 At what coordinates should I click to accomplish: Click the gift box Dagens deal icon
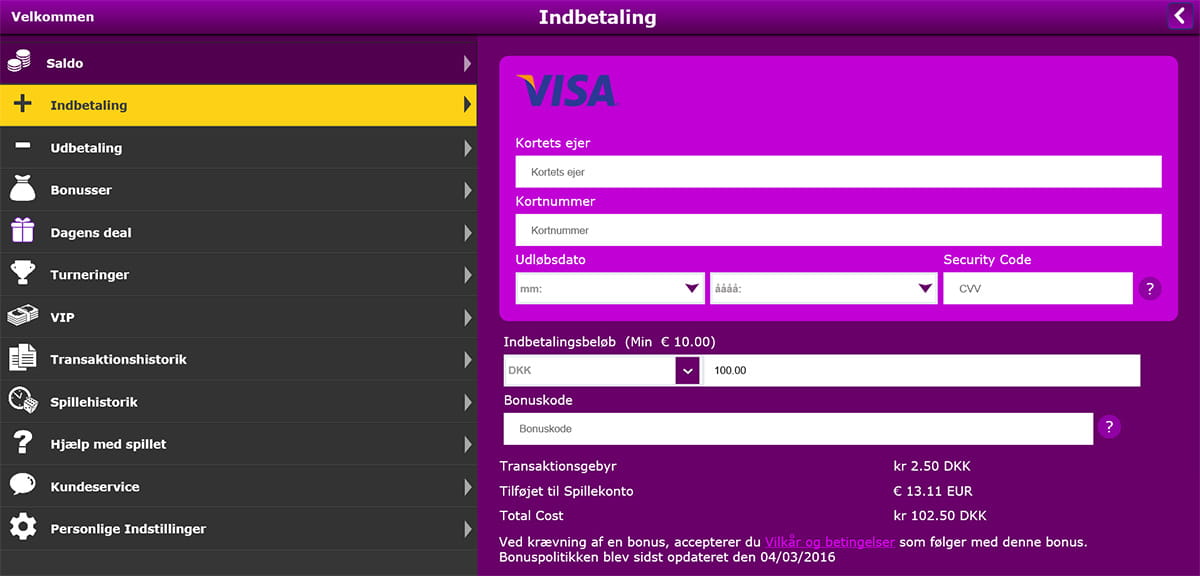coord(22,231)
